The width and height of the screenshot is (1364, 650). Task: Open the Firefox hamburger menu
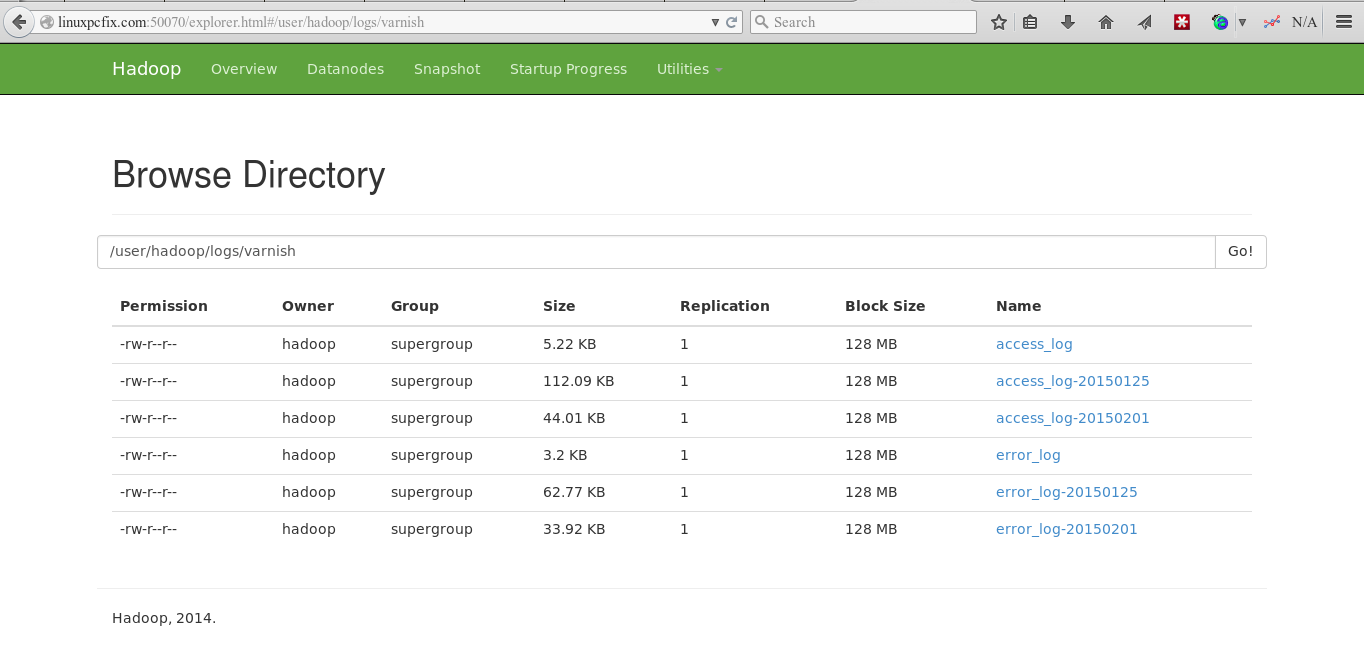pyautogui.click(x=1344, y=22)
